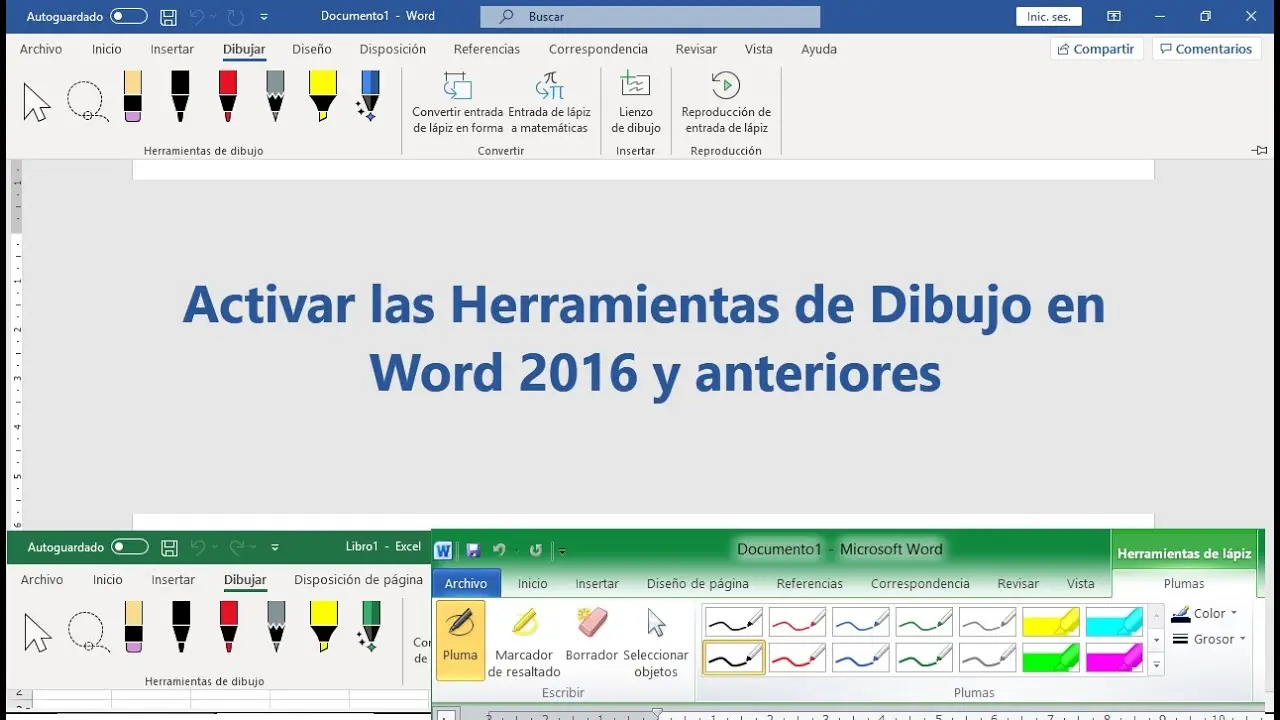This screenshot has height=720, width=1280.
Task: Open Disposición de página tab in Excel
Action: point(358,579)
